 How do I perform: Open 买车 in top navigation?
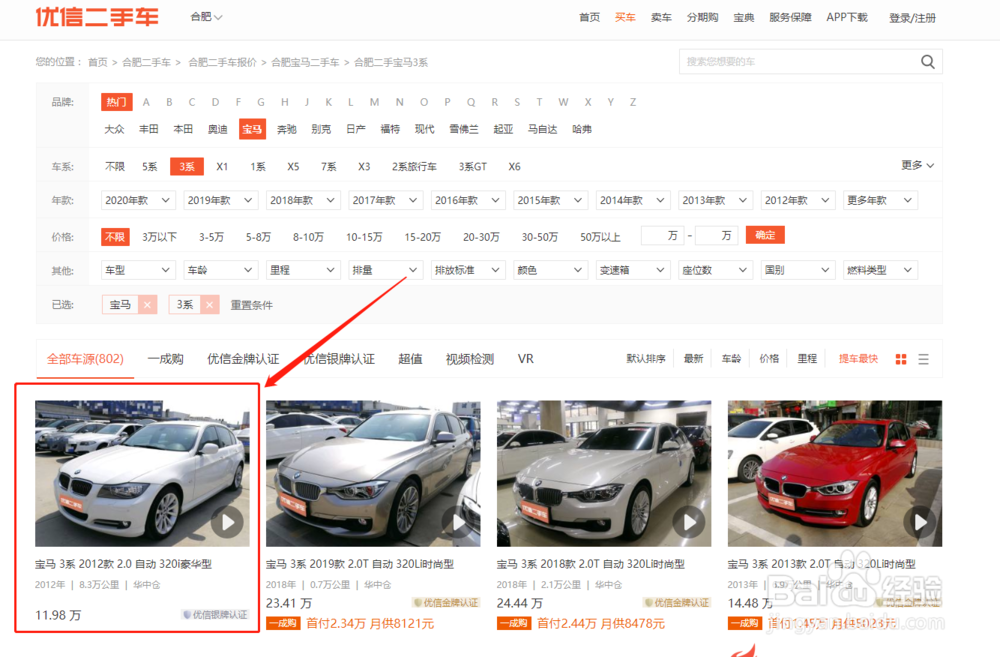tap(625, 18)
